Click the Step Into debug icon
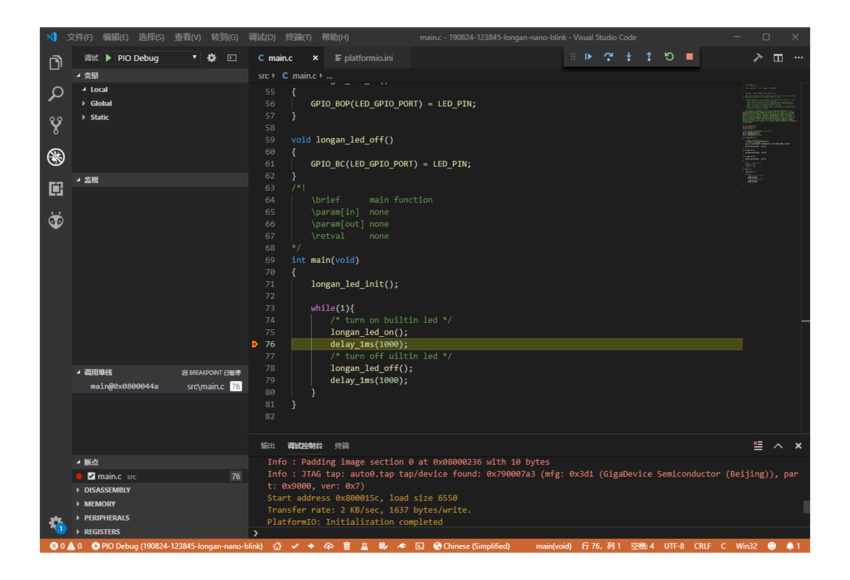850x580 pixels. pos(628,57)
